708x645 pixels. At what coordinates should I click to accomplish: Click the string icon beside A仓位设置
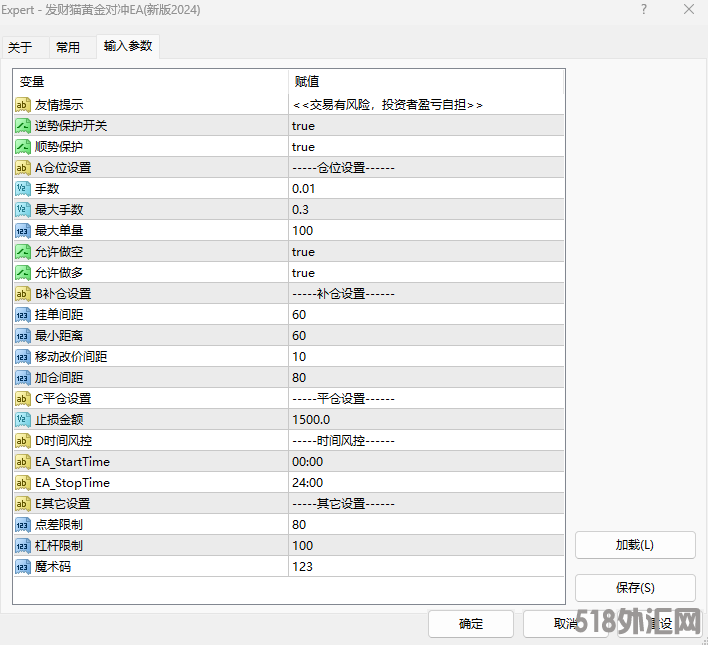[x=23, y=168]
